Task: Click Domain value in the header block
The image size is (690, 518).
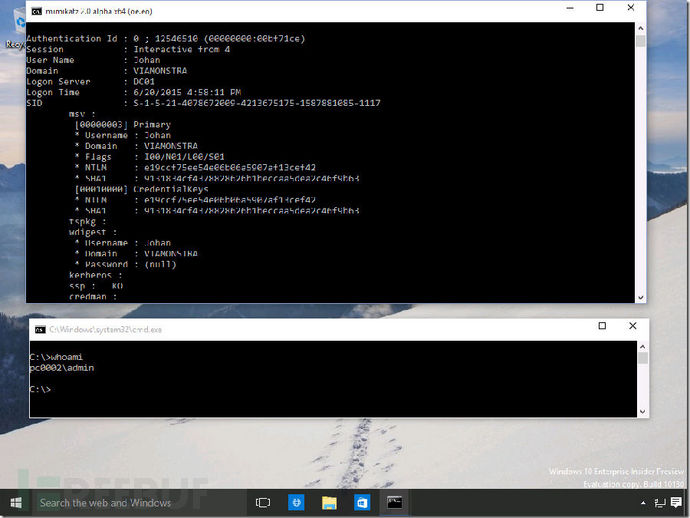Action: [x=160, y=71]
